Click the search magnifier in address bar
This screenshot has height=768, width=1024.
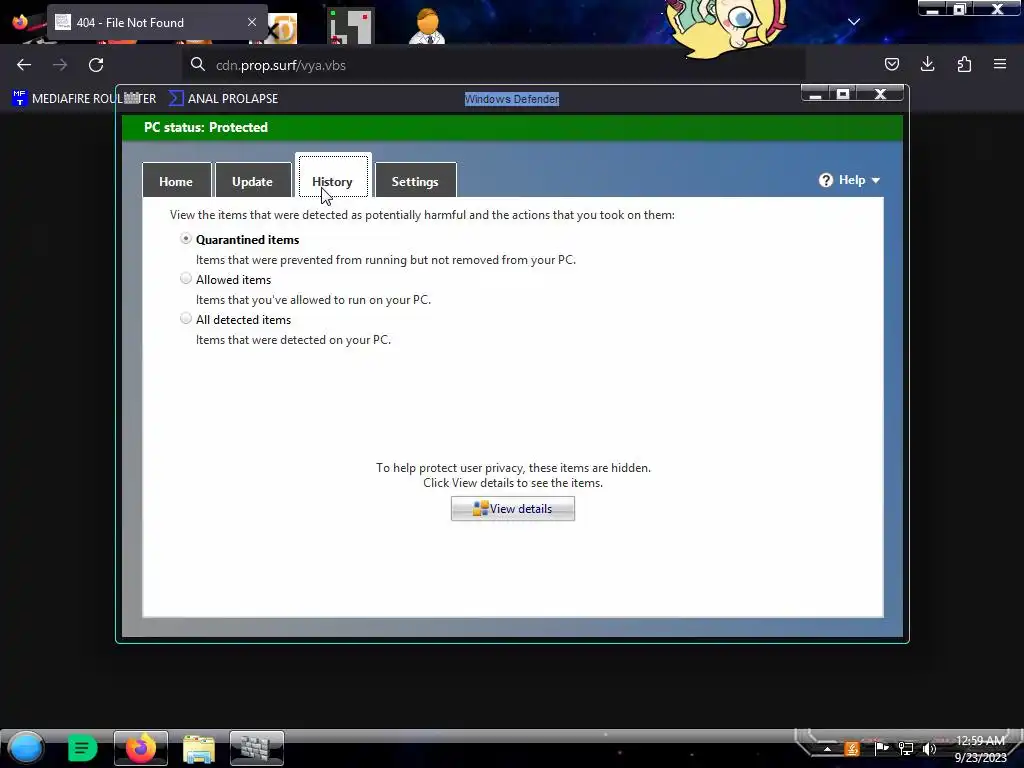pos(198,65)
